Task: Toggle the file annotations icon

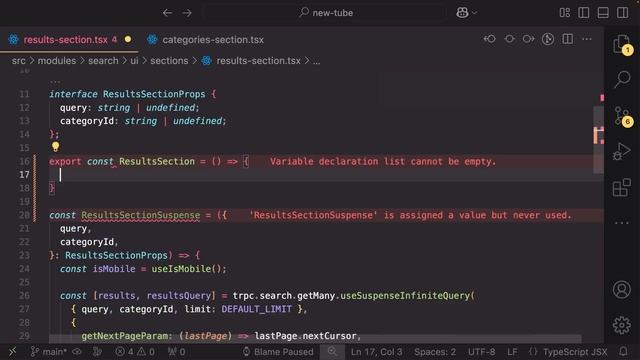Action: [509, 39]
